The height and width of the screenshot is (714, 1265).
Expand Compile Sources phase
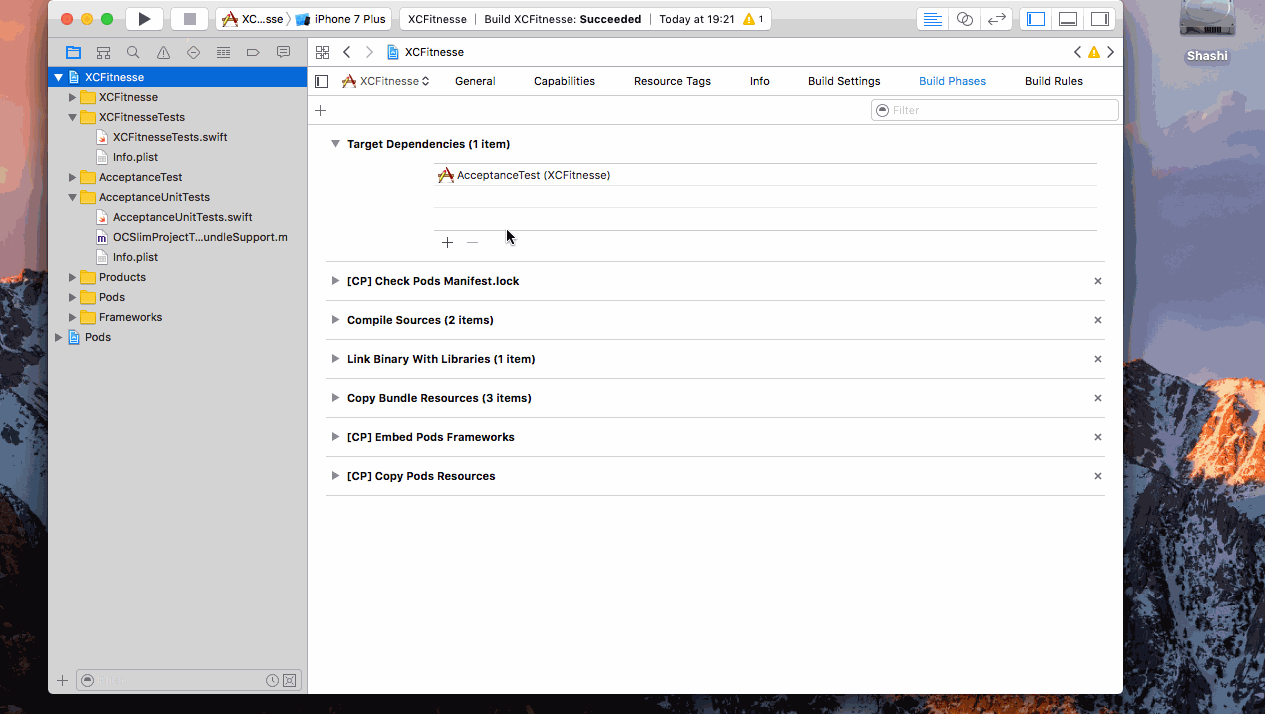click(x=336, y=320)
